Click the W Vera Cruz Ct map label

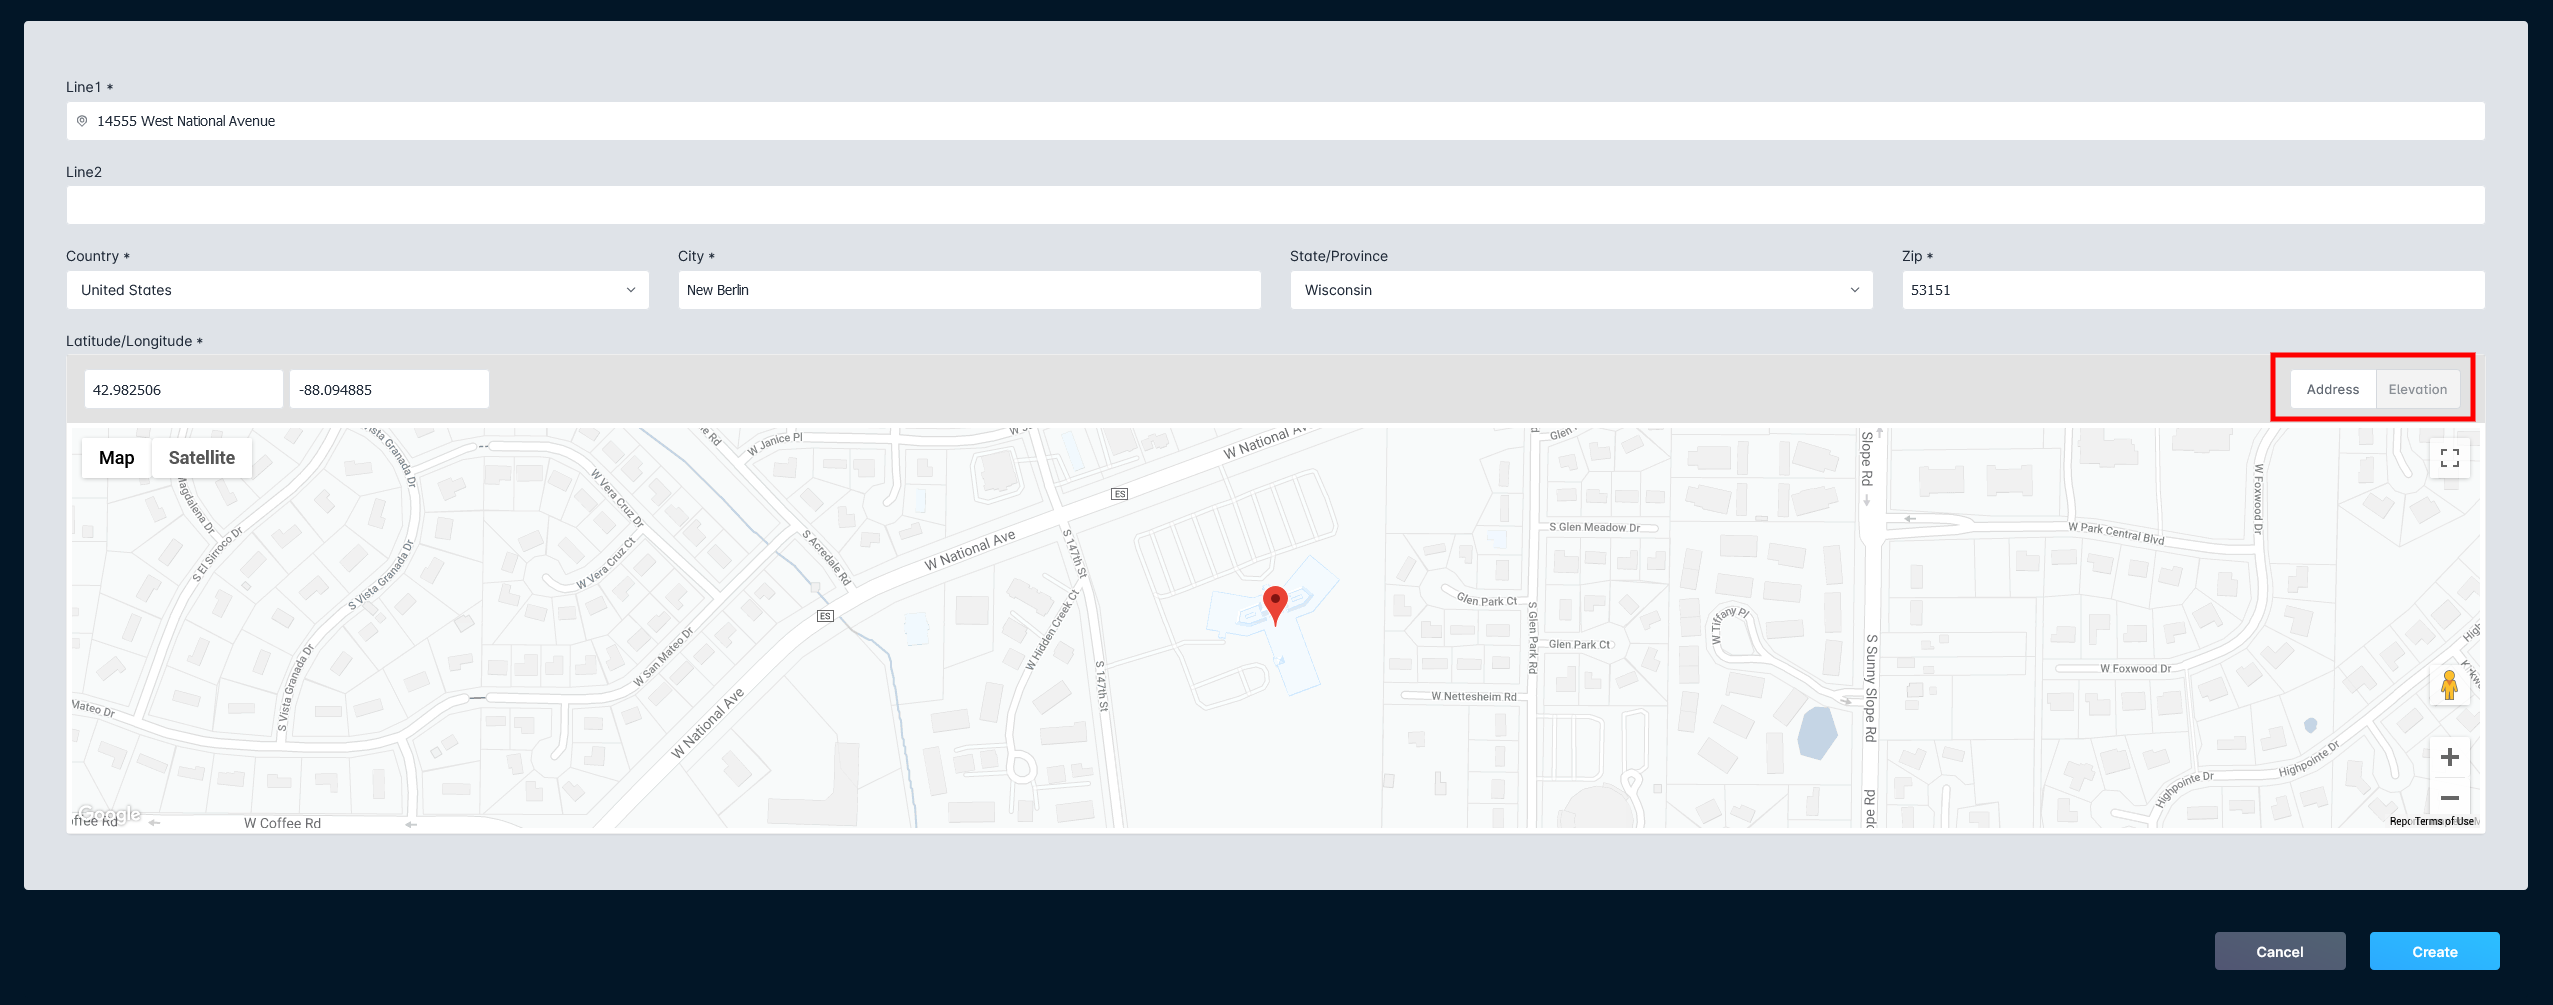(x=606, y=564)
